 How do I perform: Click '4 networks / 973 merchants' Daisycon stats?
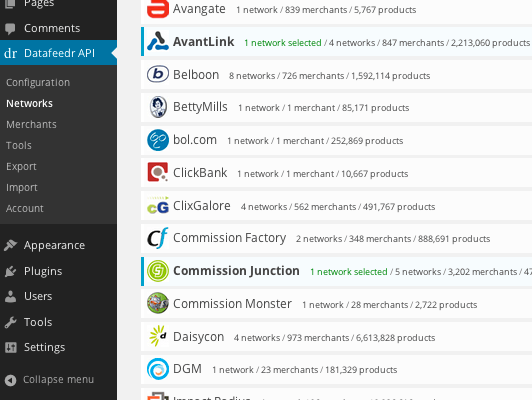click(291, 338)
